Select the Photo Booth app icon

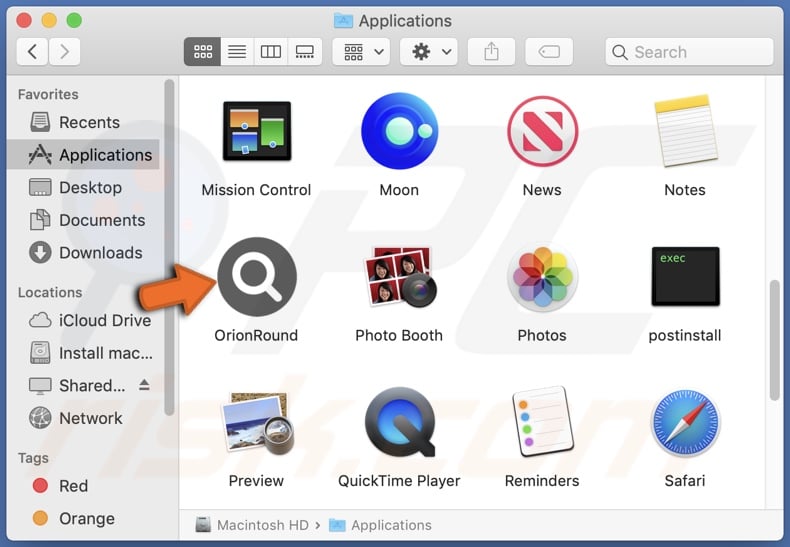tap(400, 277)
